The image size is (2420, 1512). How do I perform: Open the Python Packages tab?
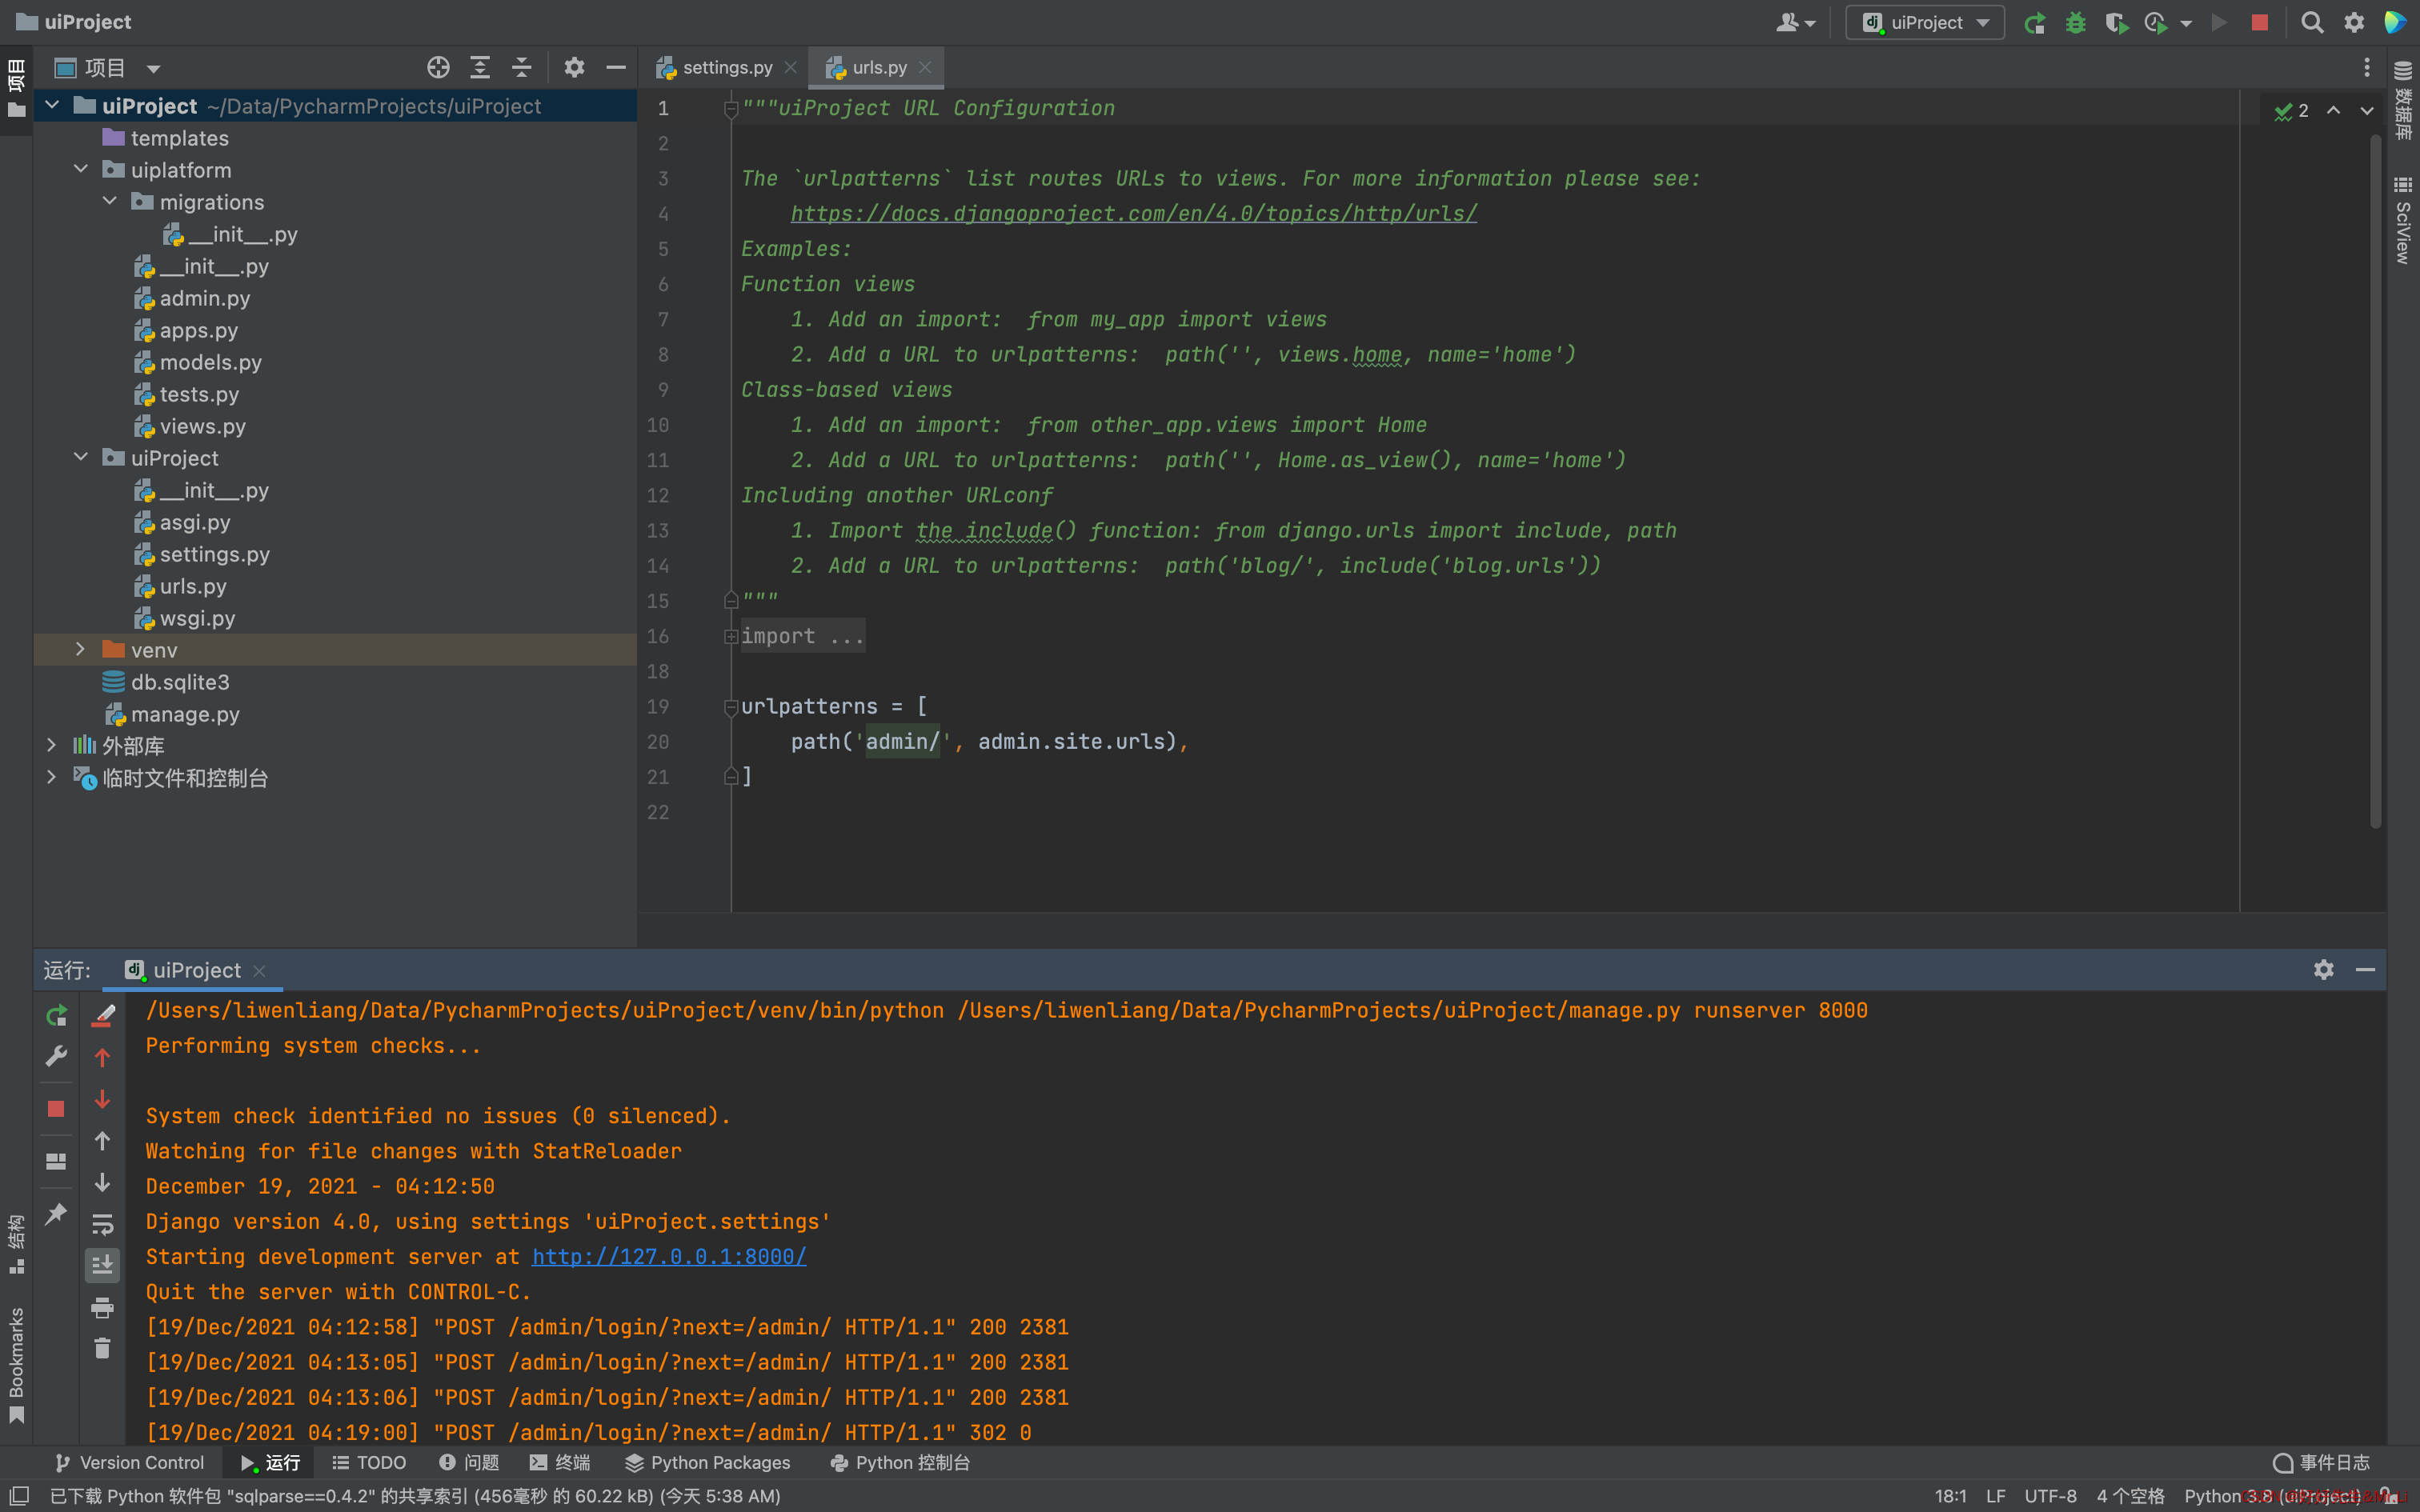click(708, 1462)
